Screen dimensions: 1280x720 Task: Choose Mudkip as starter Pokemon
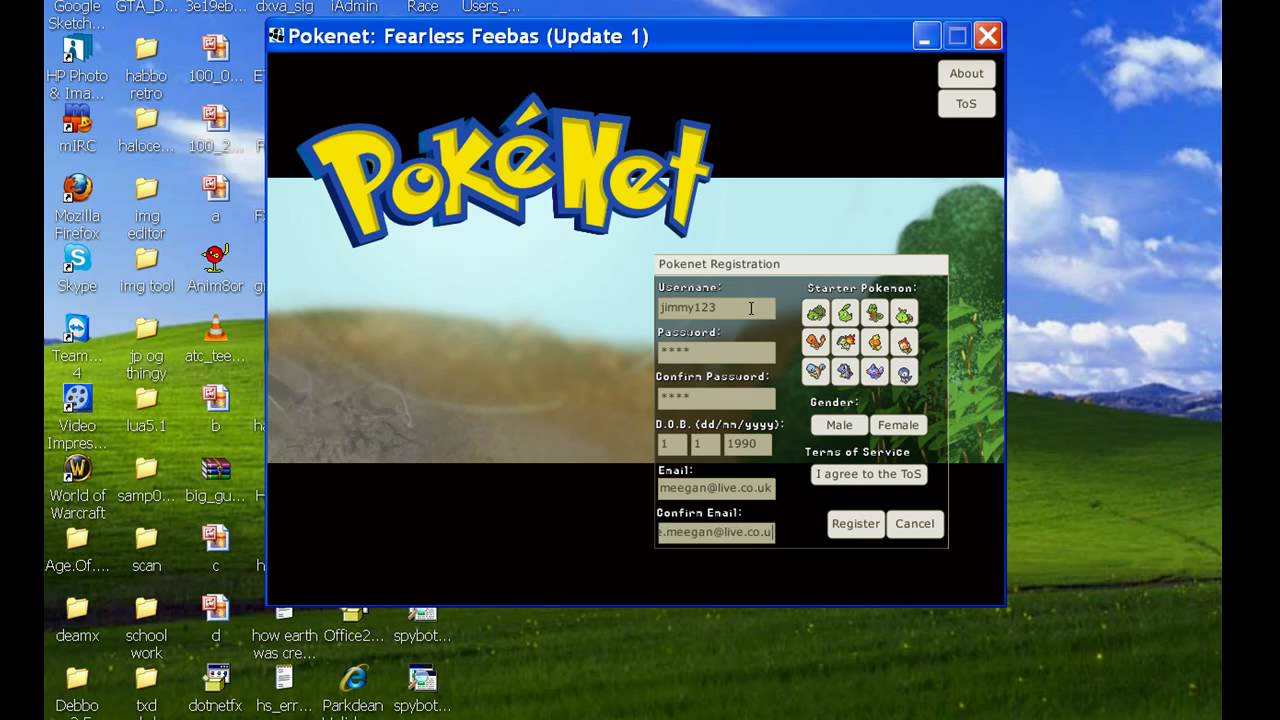[875, 372]
